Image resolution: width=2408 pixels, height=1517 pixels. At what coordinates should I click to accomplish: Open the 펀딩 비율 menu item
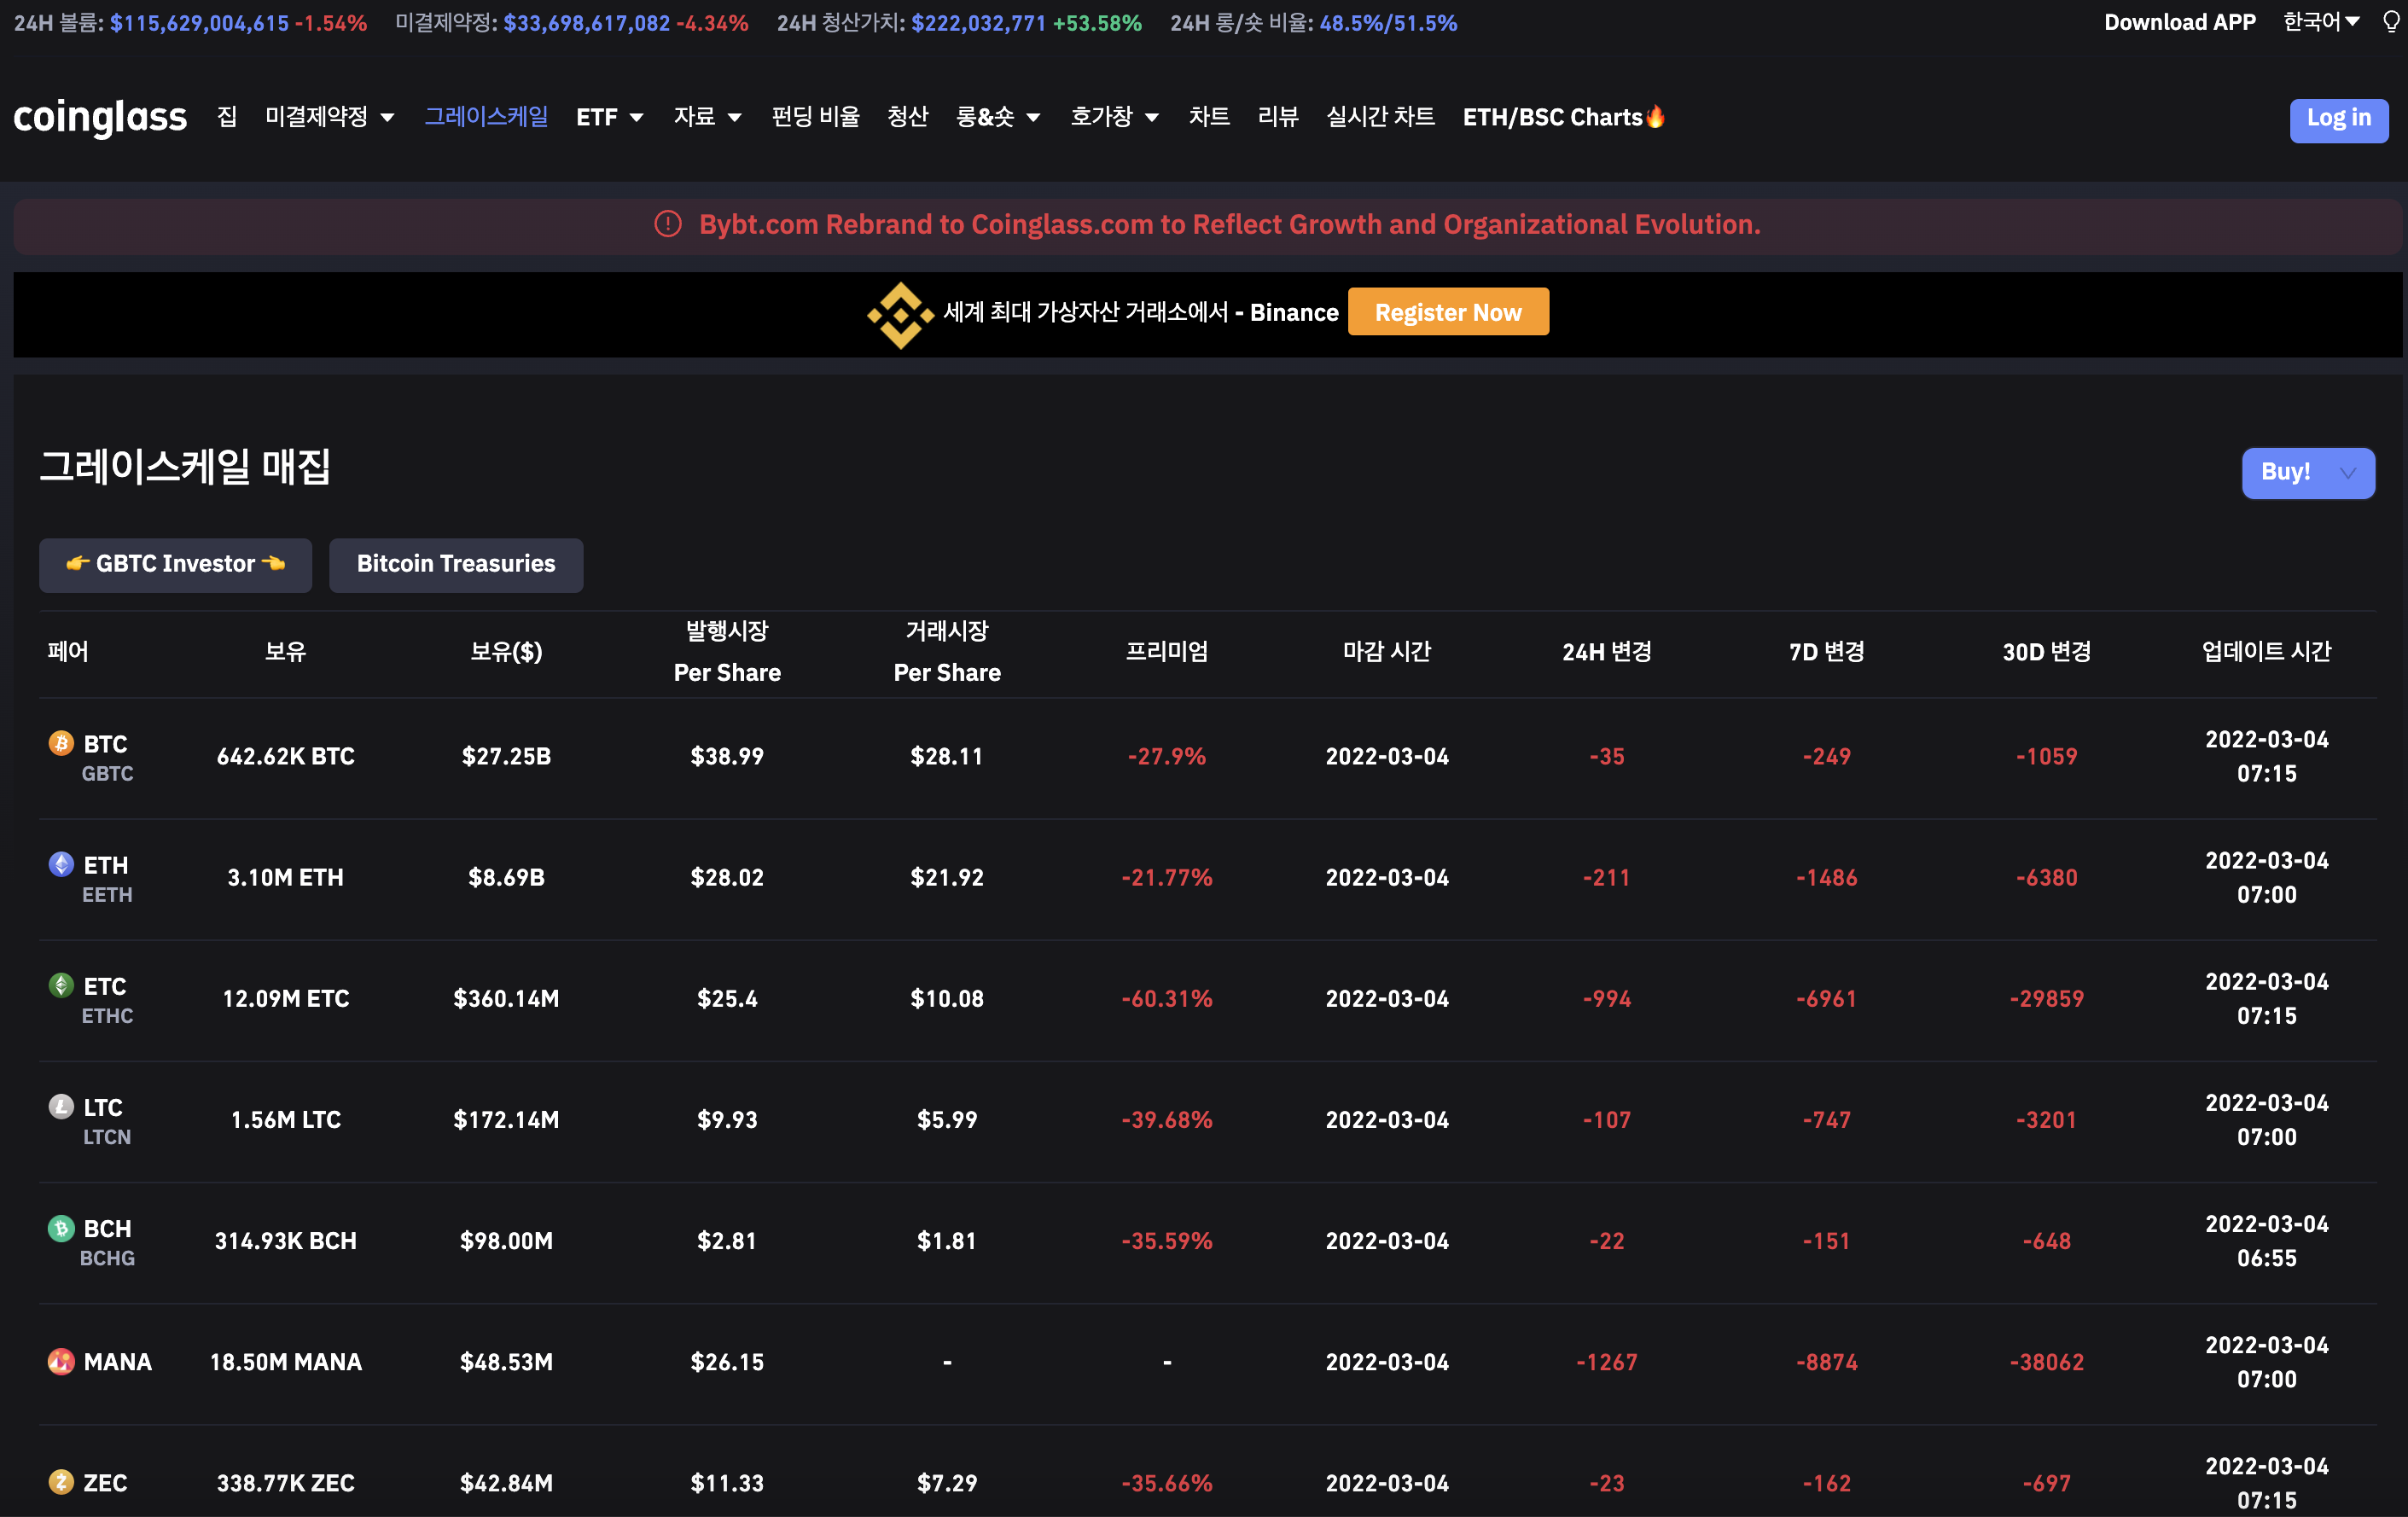pyautogui.click(x=815, y=117)
